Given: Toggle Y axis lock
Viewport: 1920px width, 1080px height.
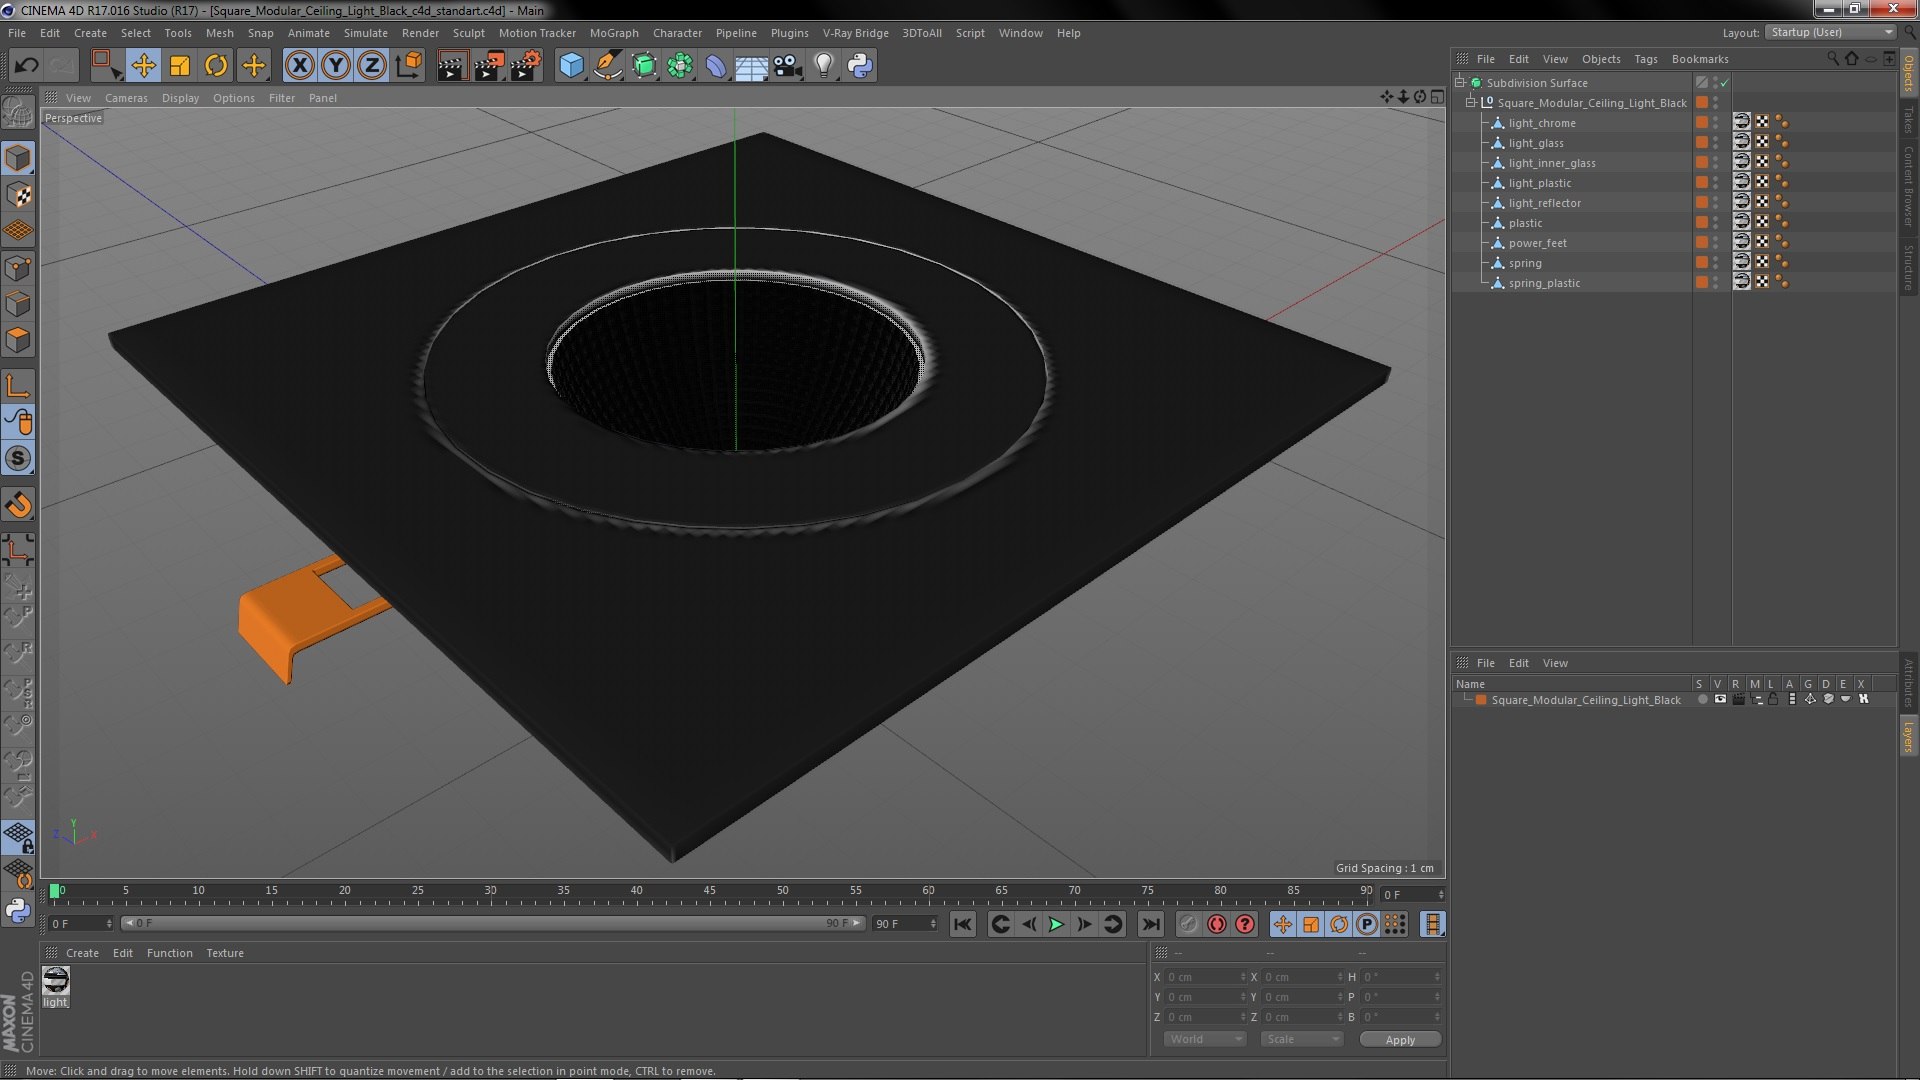Looking at the screenshot, I should point(336,66).
